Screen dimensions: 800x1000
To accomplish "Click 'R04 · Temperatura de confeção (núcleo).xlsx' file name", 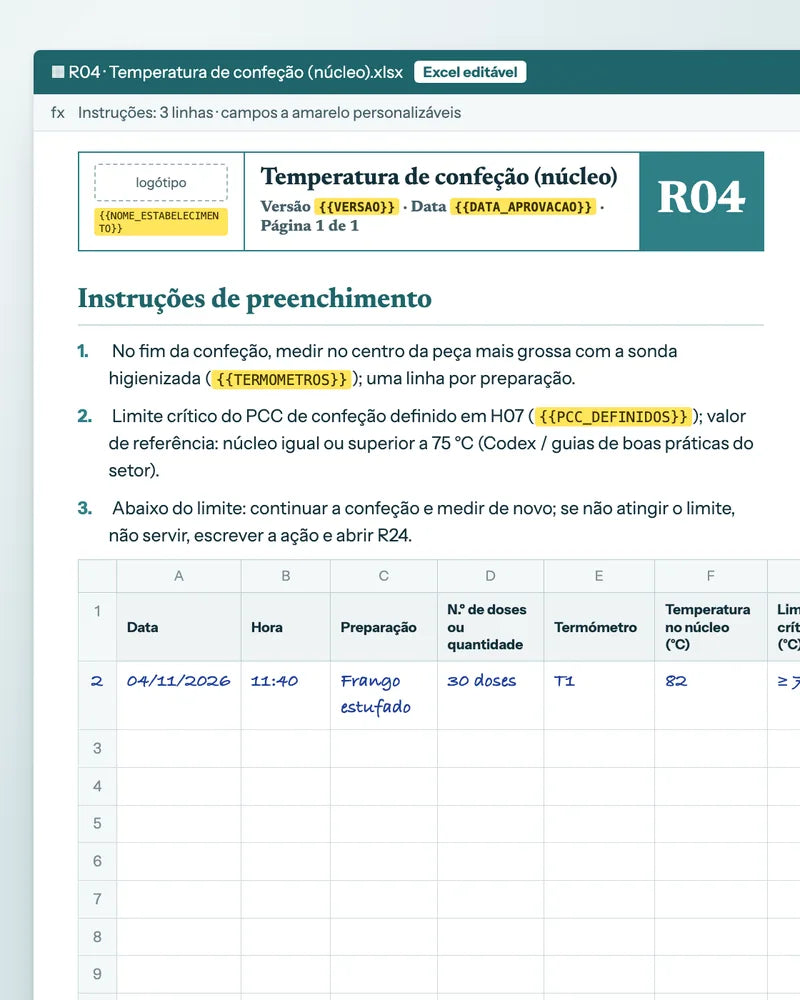I will pos(235,72).
